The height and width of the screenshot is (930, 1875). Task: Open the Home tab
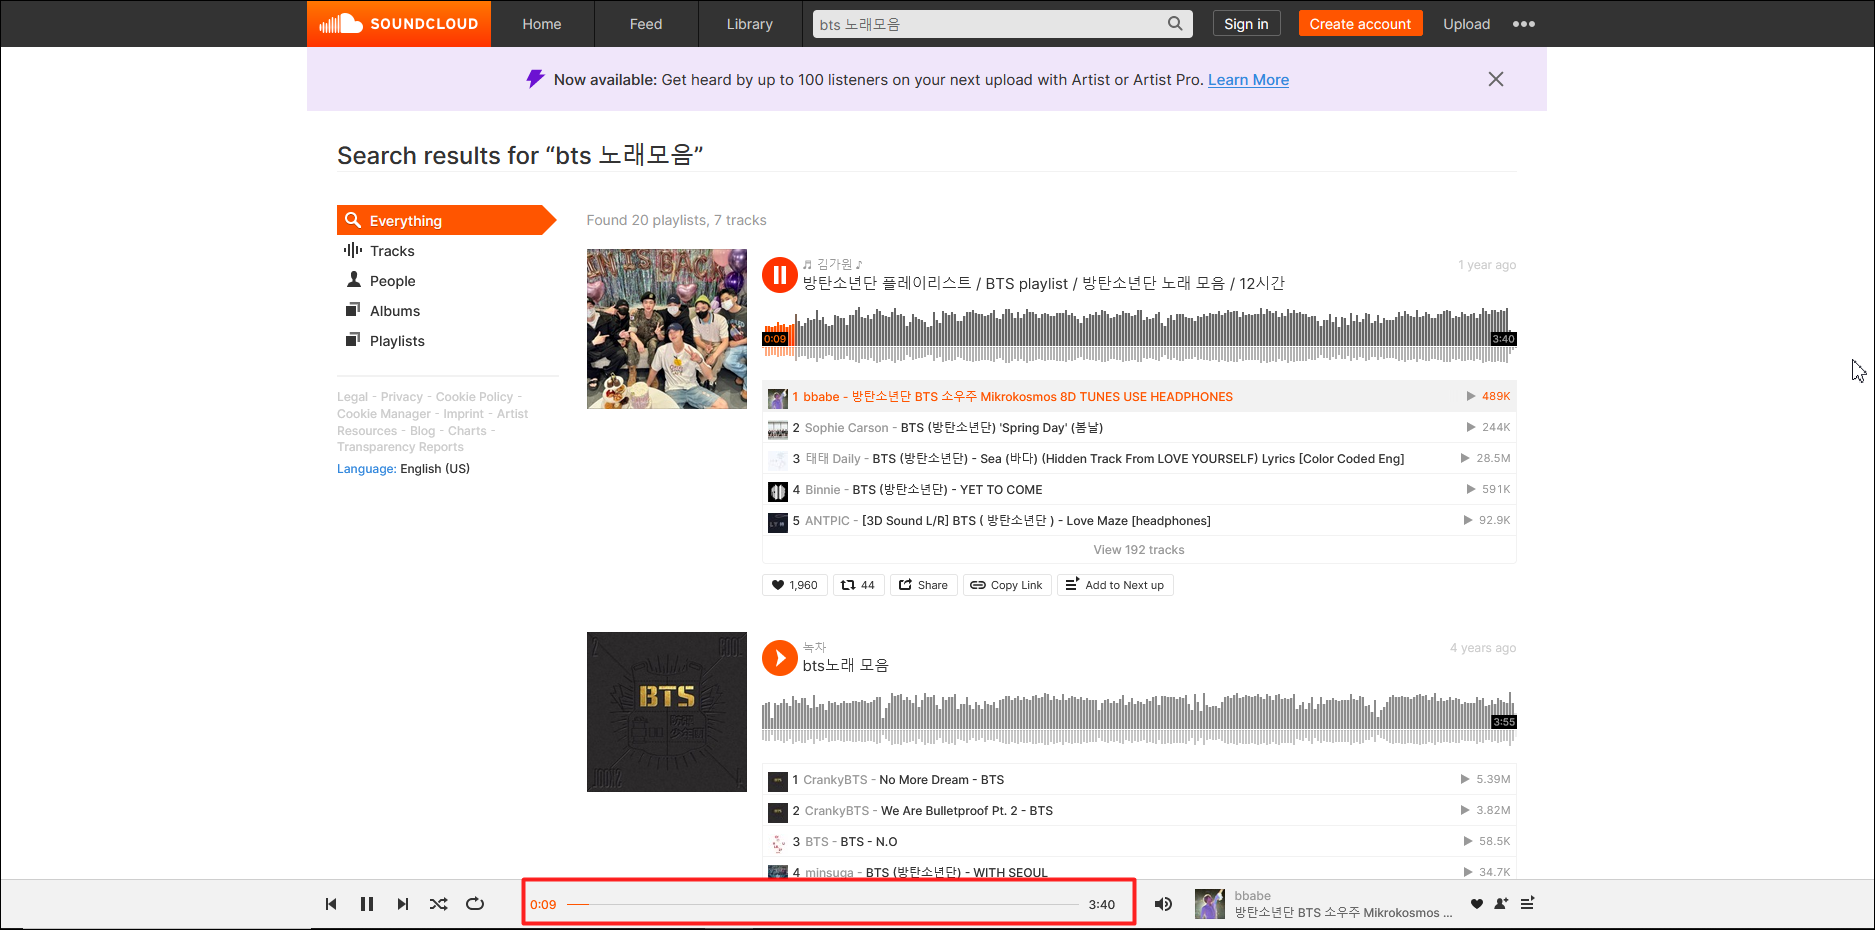(x=542, y=24)
